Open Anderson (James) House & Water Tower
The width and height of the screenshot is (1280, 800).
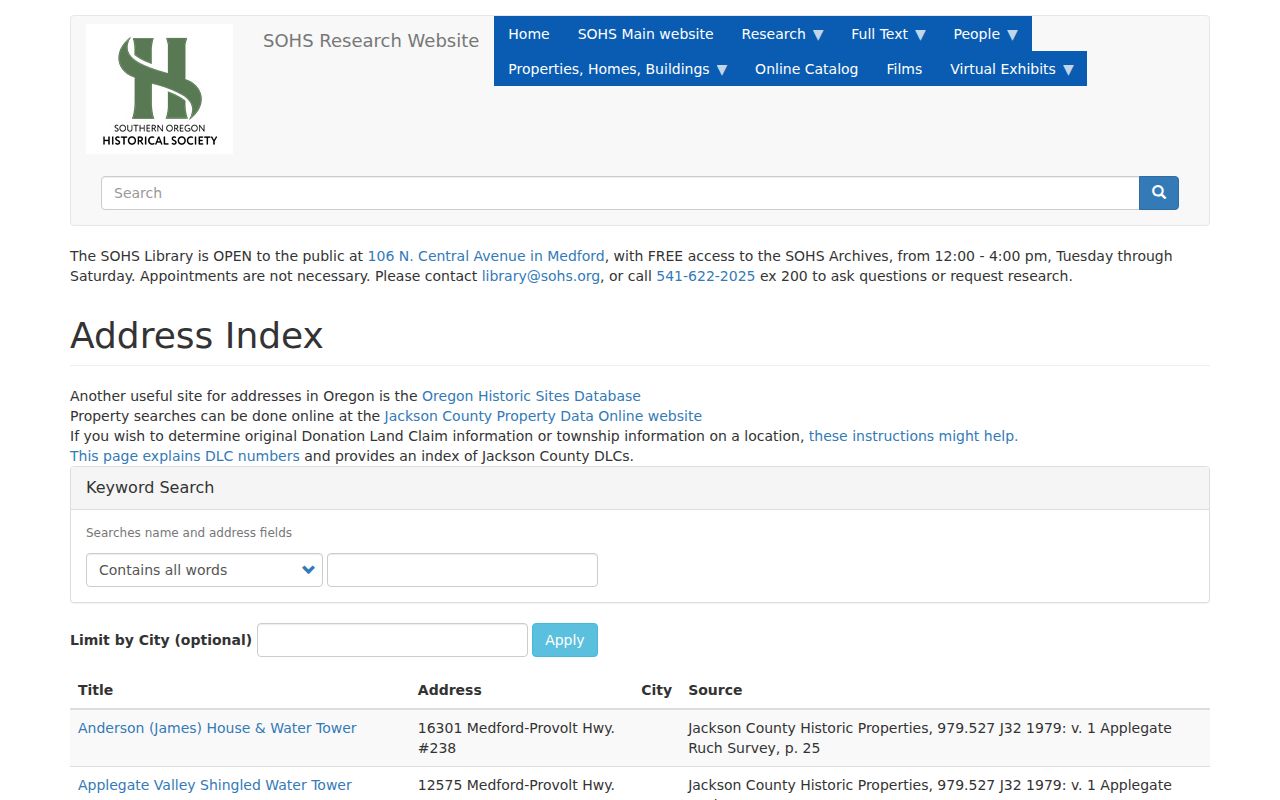pos(217,728)
